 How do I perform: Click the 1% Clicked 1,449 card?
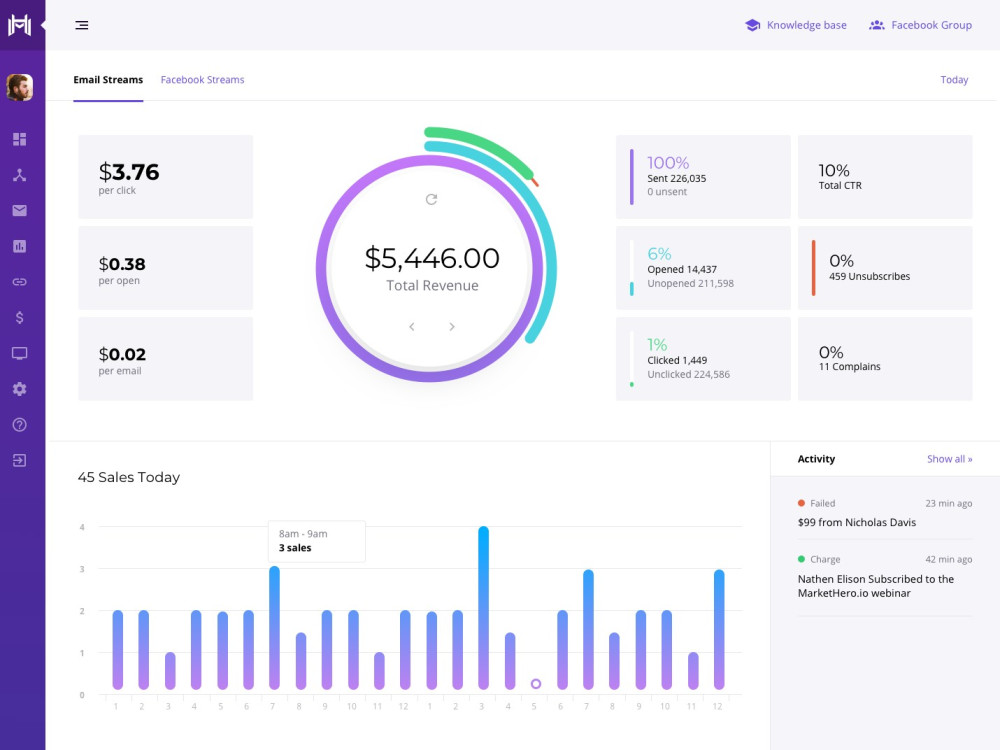(703, 359)
